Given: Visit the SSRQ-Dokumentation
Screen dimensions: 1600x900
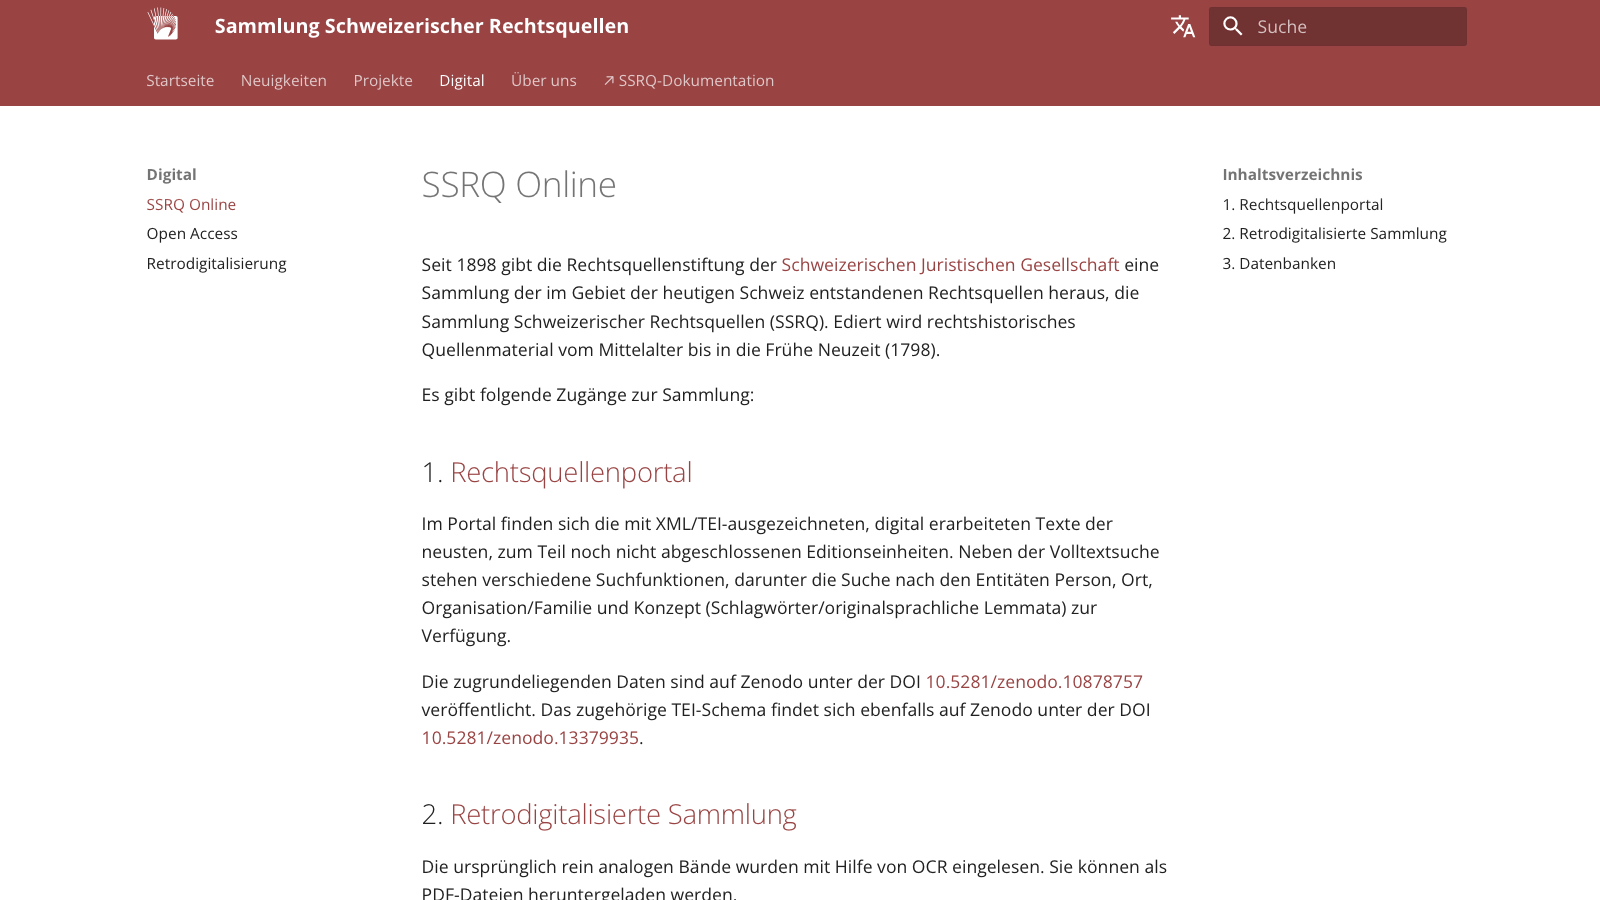Looking at the screenshot, I should (696, 80).
